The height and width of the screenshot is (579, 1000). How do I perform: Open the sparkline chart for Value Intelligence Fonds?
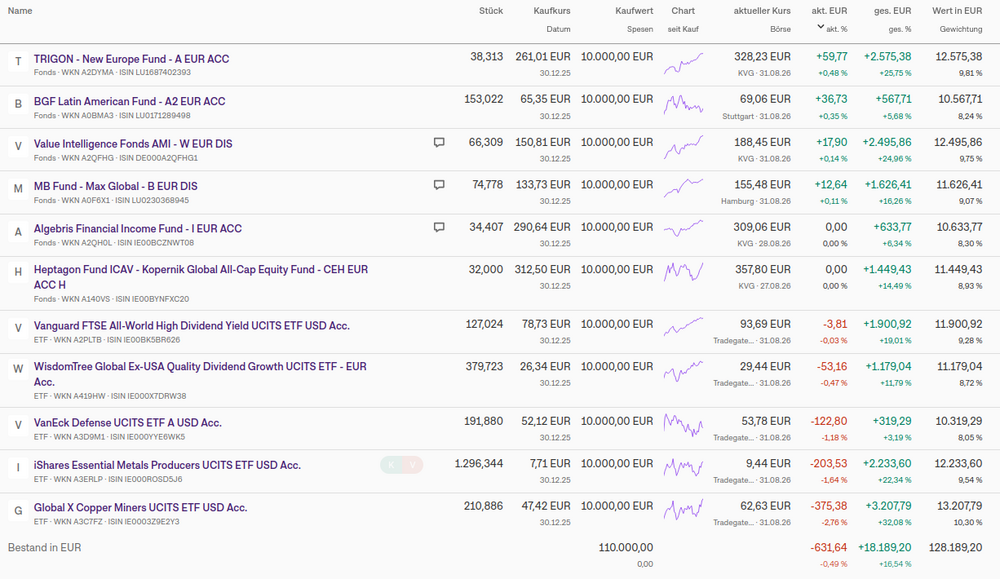click(683, 147)
